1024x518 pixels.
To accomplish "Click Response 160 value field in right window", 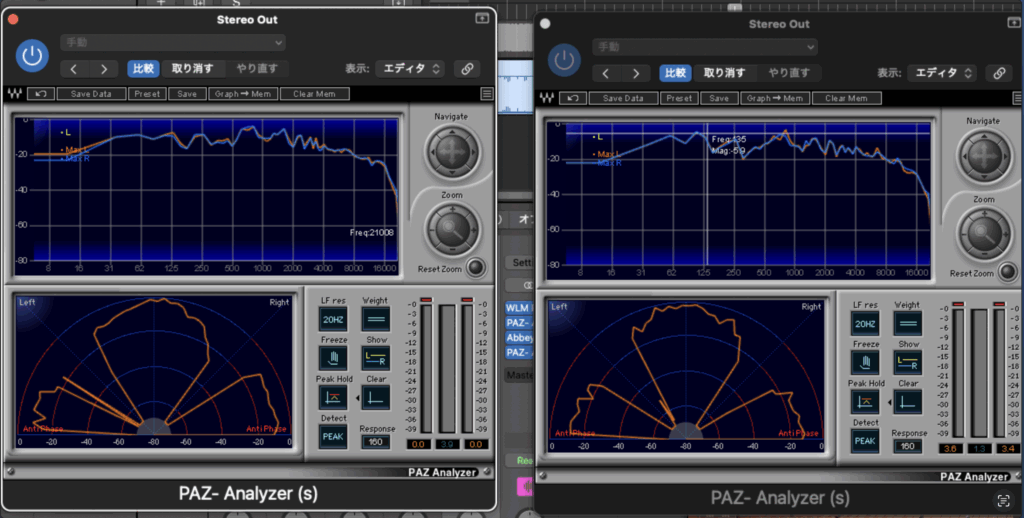I will pos(908,447).
